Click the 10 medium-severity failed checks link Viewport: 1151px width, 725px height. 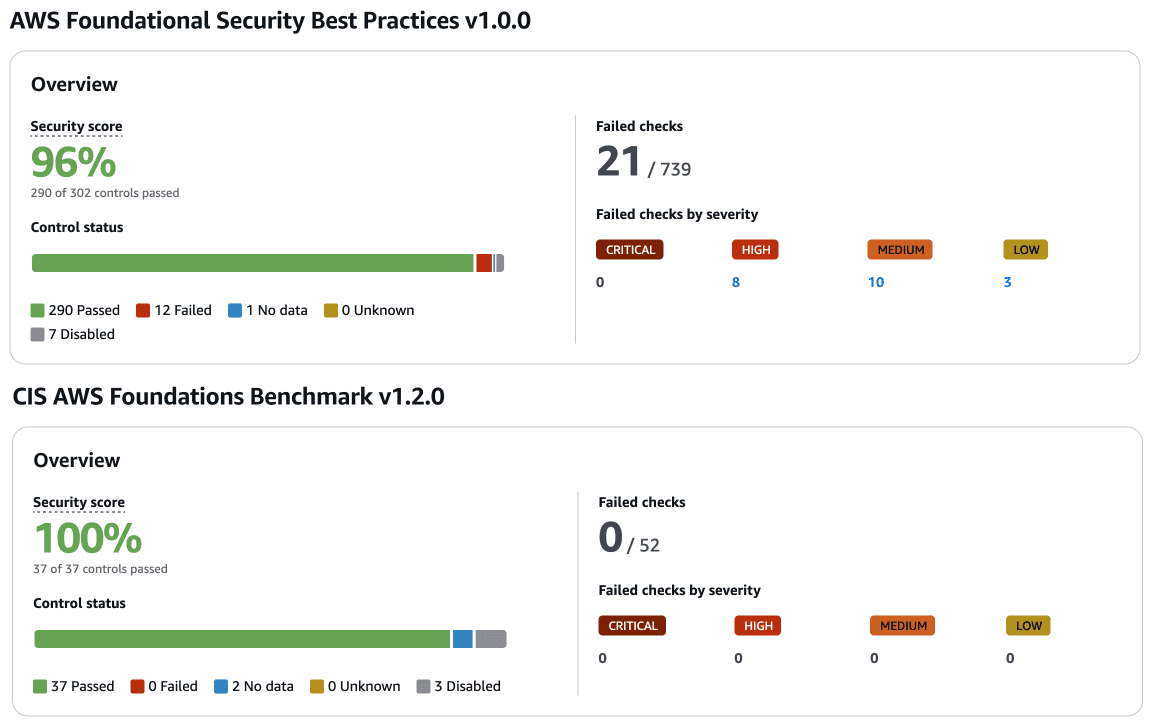tap(876, 282)
